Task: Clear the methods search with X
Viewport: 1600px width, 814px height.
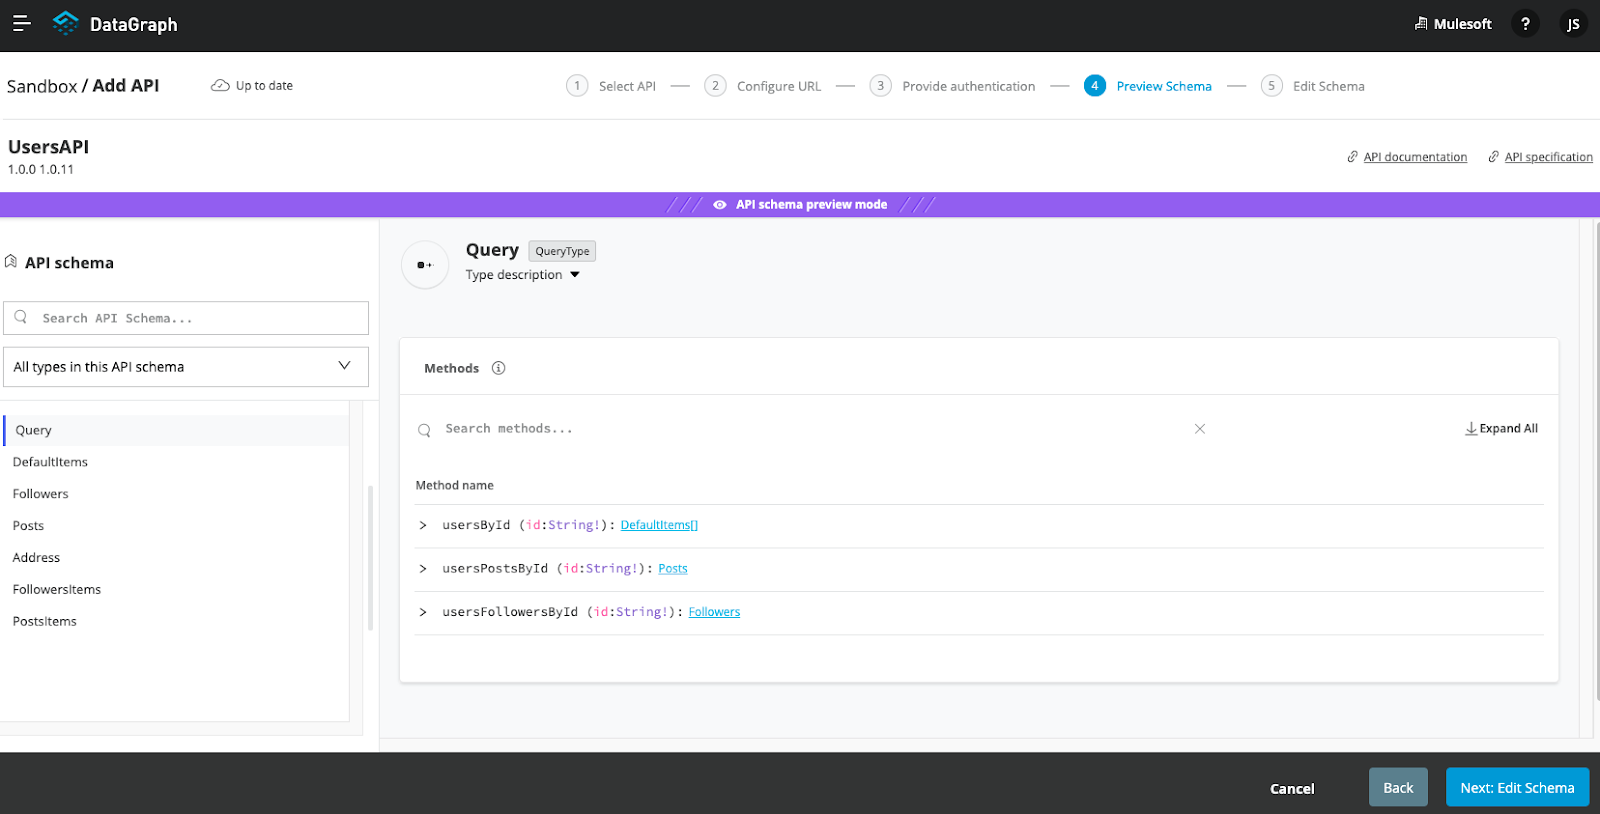Action: pos(1200,429)
